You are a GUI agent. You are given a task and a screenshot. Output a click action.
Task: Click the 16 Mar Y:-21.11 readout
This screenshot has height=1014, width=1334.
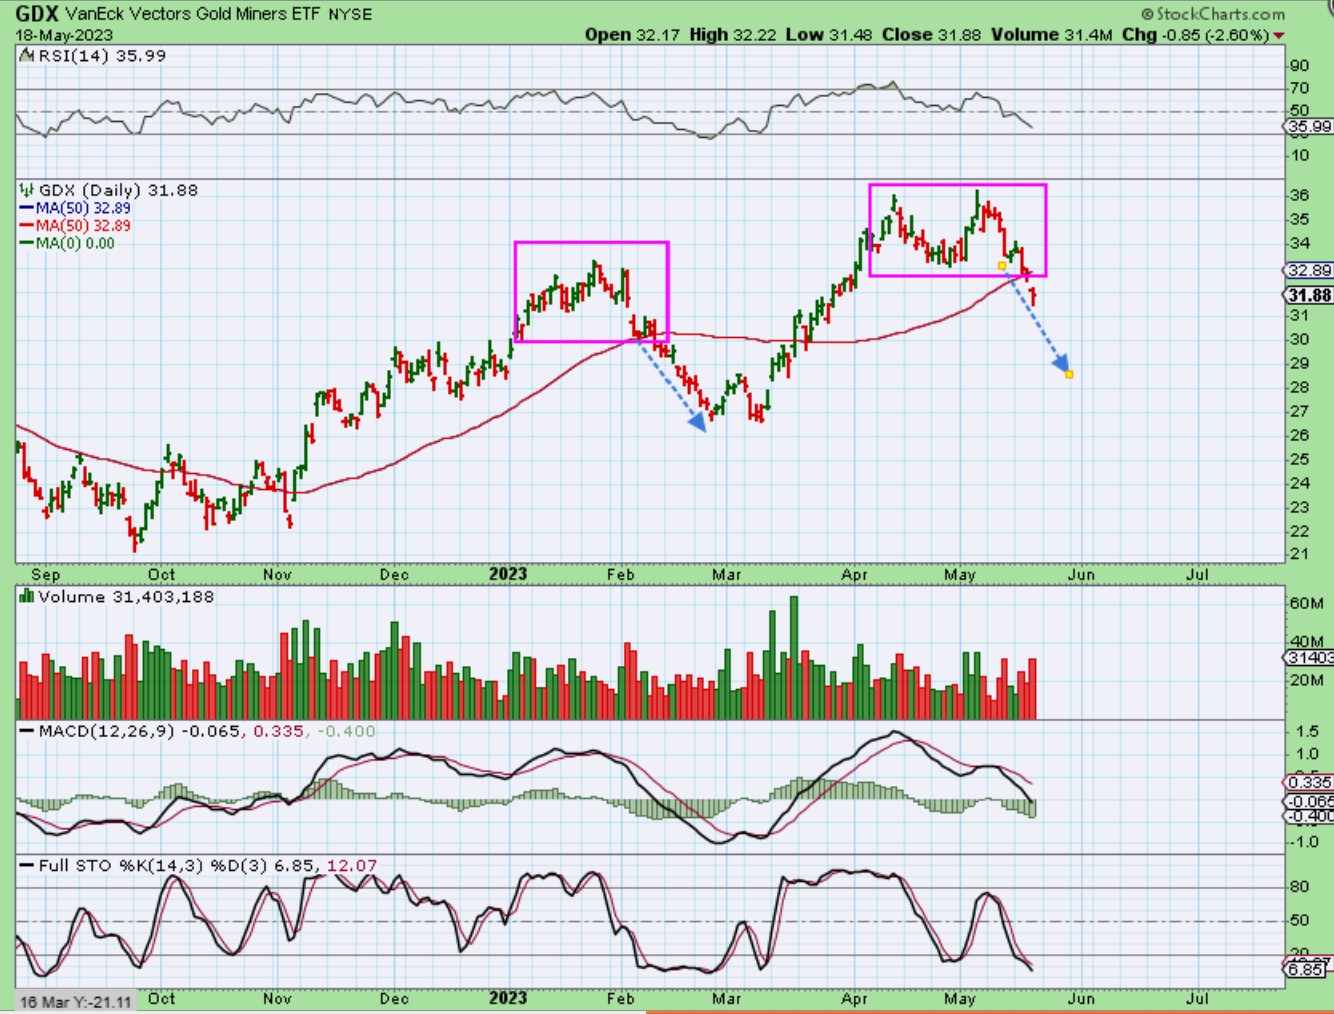(76, 1002)
